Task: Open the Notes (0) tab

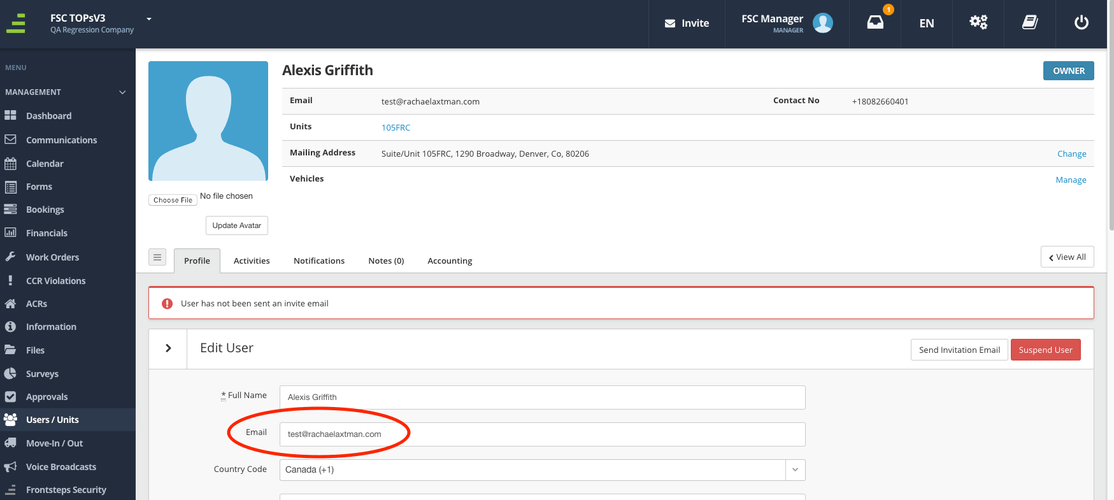Action: coord(386,261)
